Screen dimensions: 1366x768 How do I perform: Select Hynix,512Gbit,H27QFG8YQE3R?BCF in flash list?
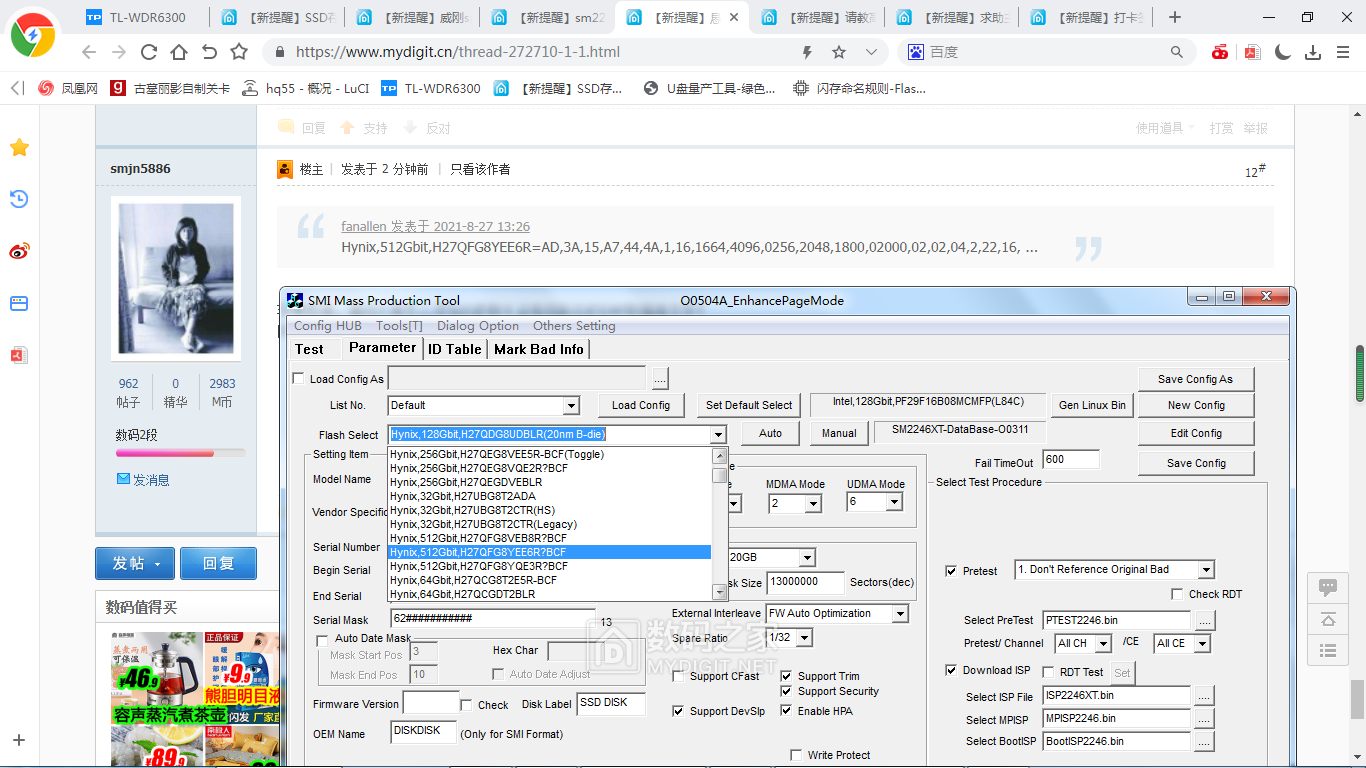549,566
